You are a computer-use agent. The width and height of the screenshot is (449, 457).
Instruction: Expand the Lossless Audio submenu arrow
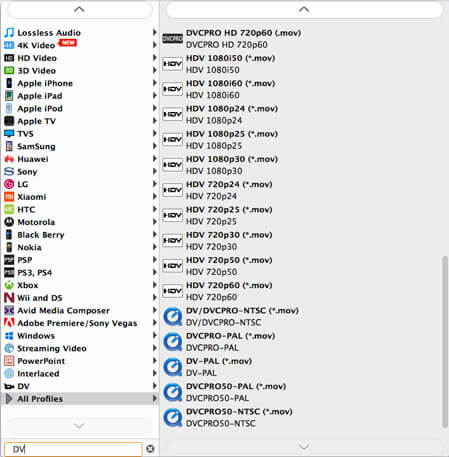click(x=154, y=32)
